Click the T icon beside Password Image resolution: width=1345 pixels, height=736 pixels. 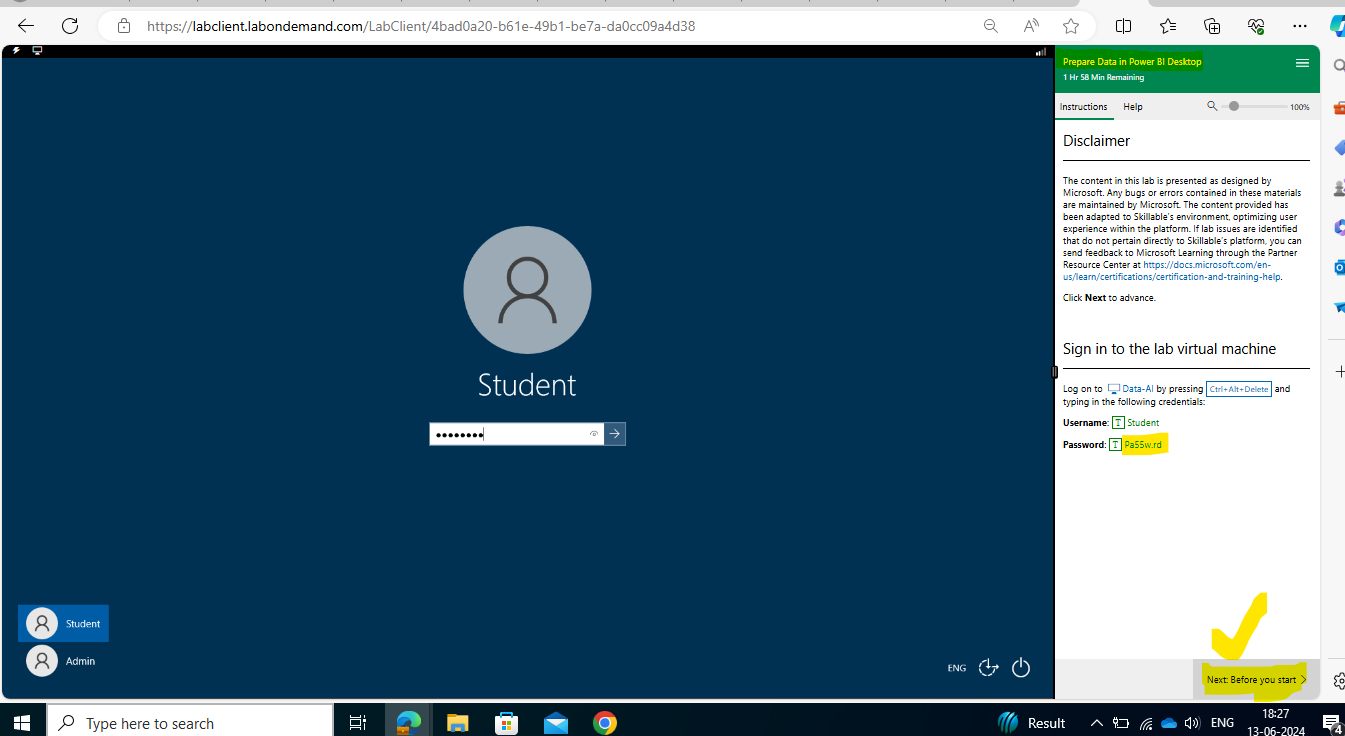click(1115, 444)
